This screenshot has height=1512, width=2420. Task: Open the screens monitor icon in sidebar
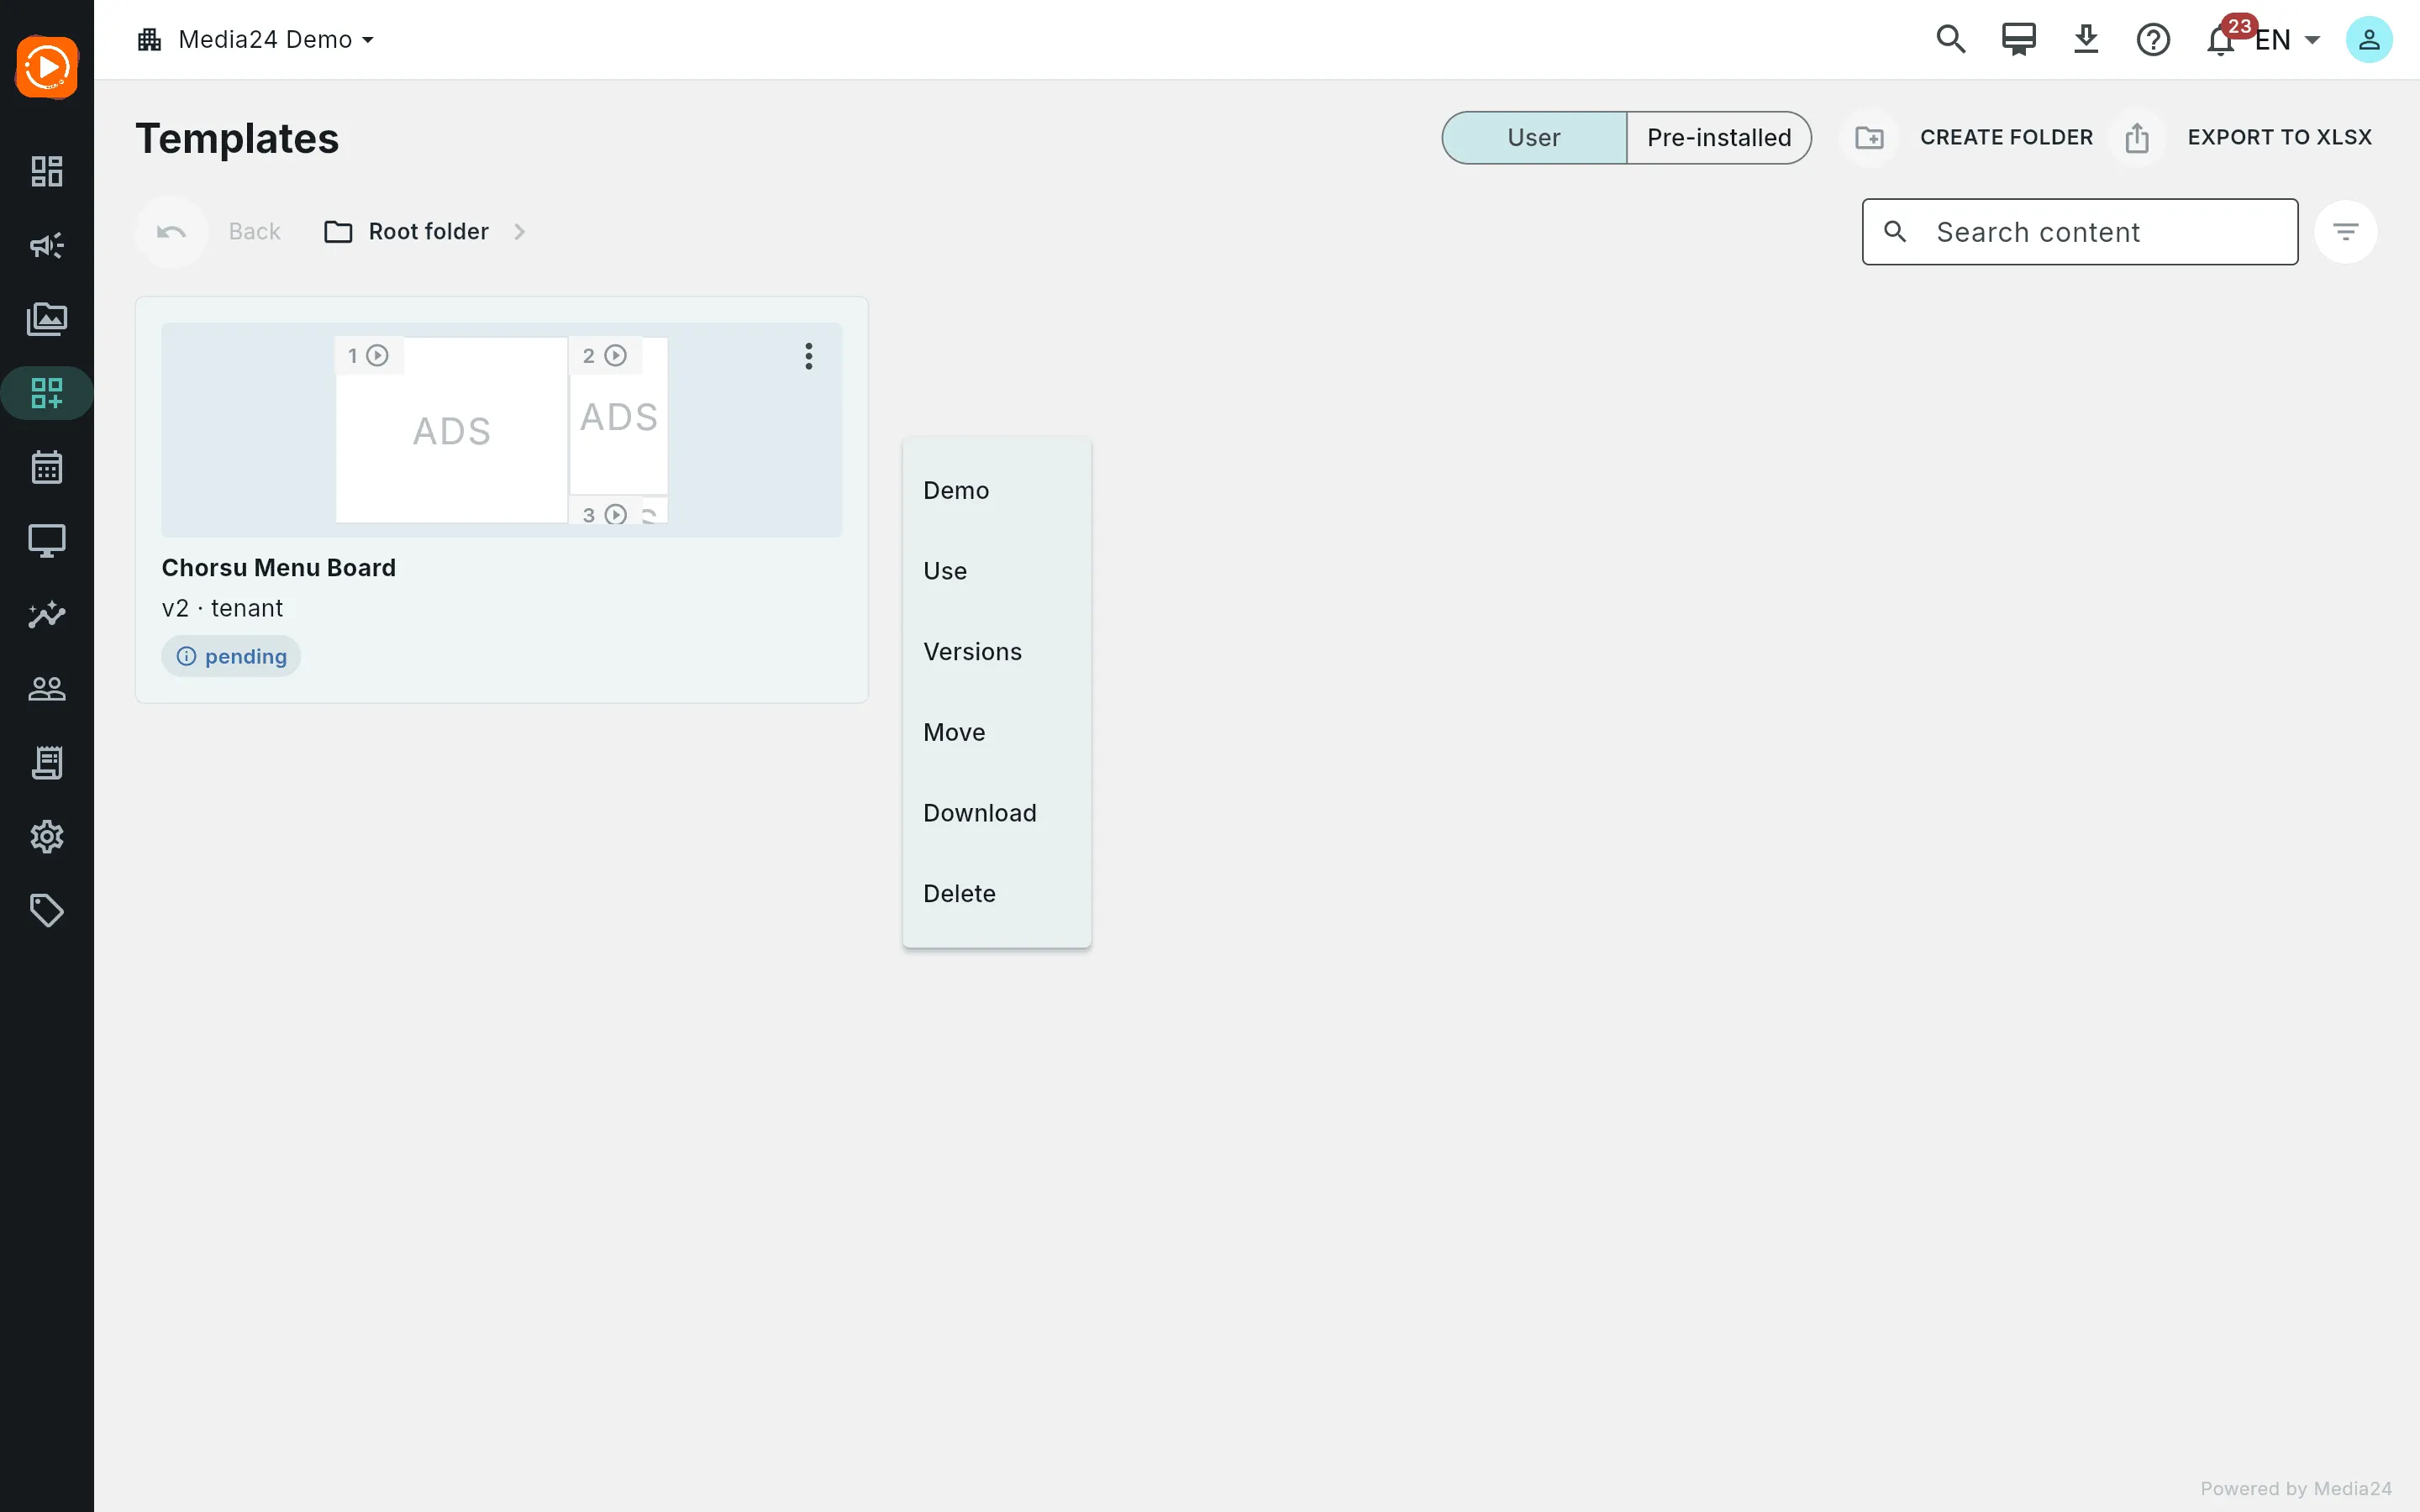[x=47, y=541]
